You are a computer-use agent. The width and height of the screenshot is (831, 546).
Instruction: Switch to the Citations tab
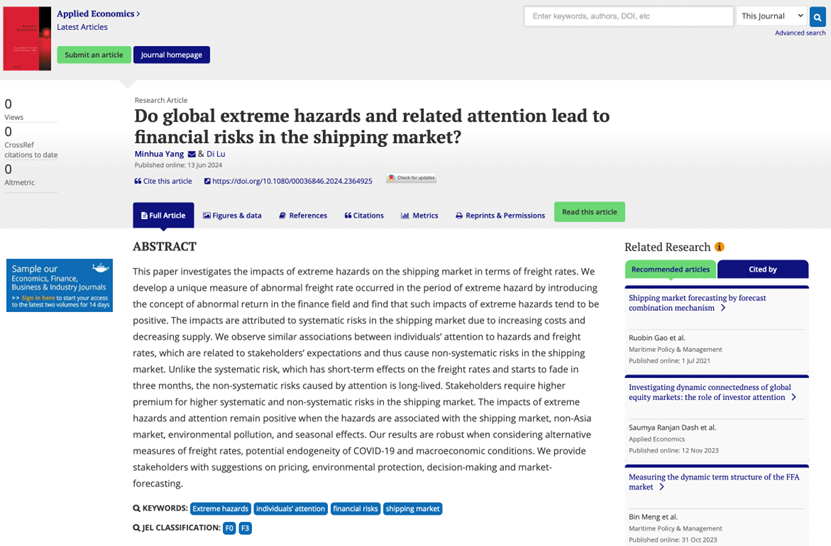tap(364, 215)
